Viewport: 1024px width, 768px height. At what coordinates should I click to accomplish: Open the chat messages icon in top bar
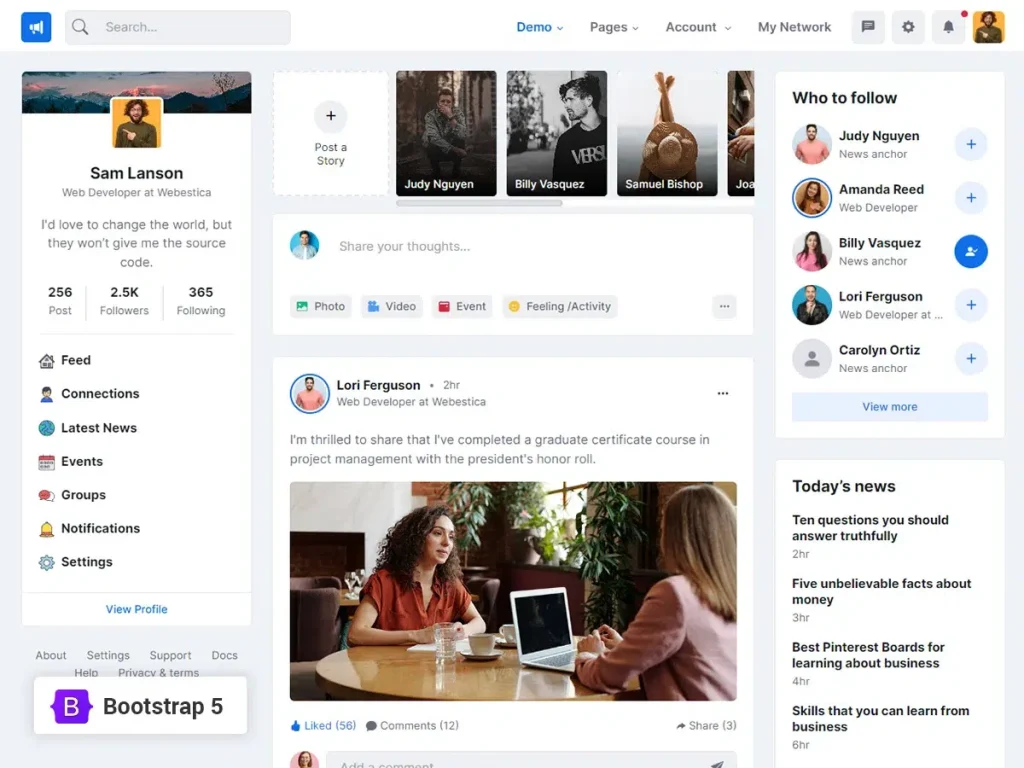click(x=867, y=27)
